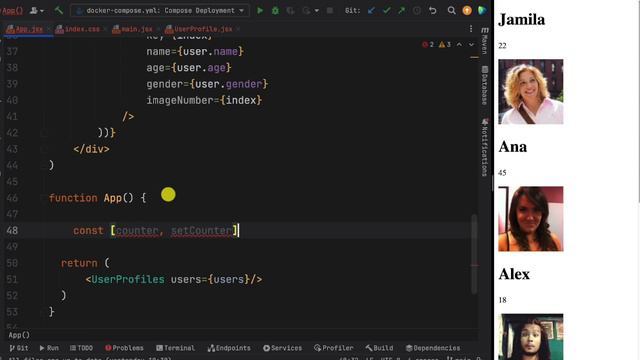Screen dimensions: 640x360
Task: Open the Notifications tool window
Action: click(484, 148)
